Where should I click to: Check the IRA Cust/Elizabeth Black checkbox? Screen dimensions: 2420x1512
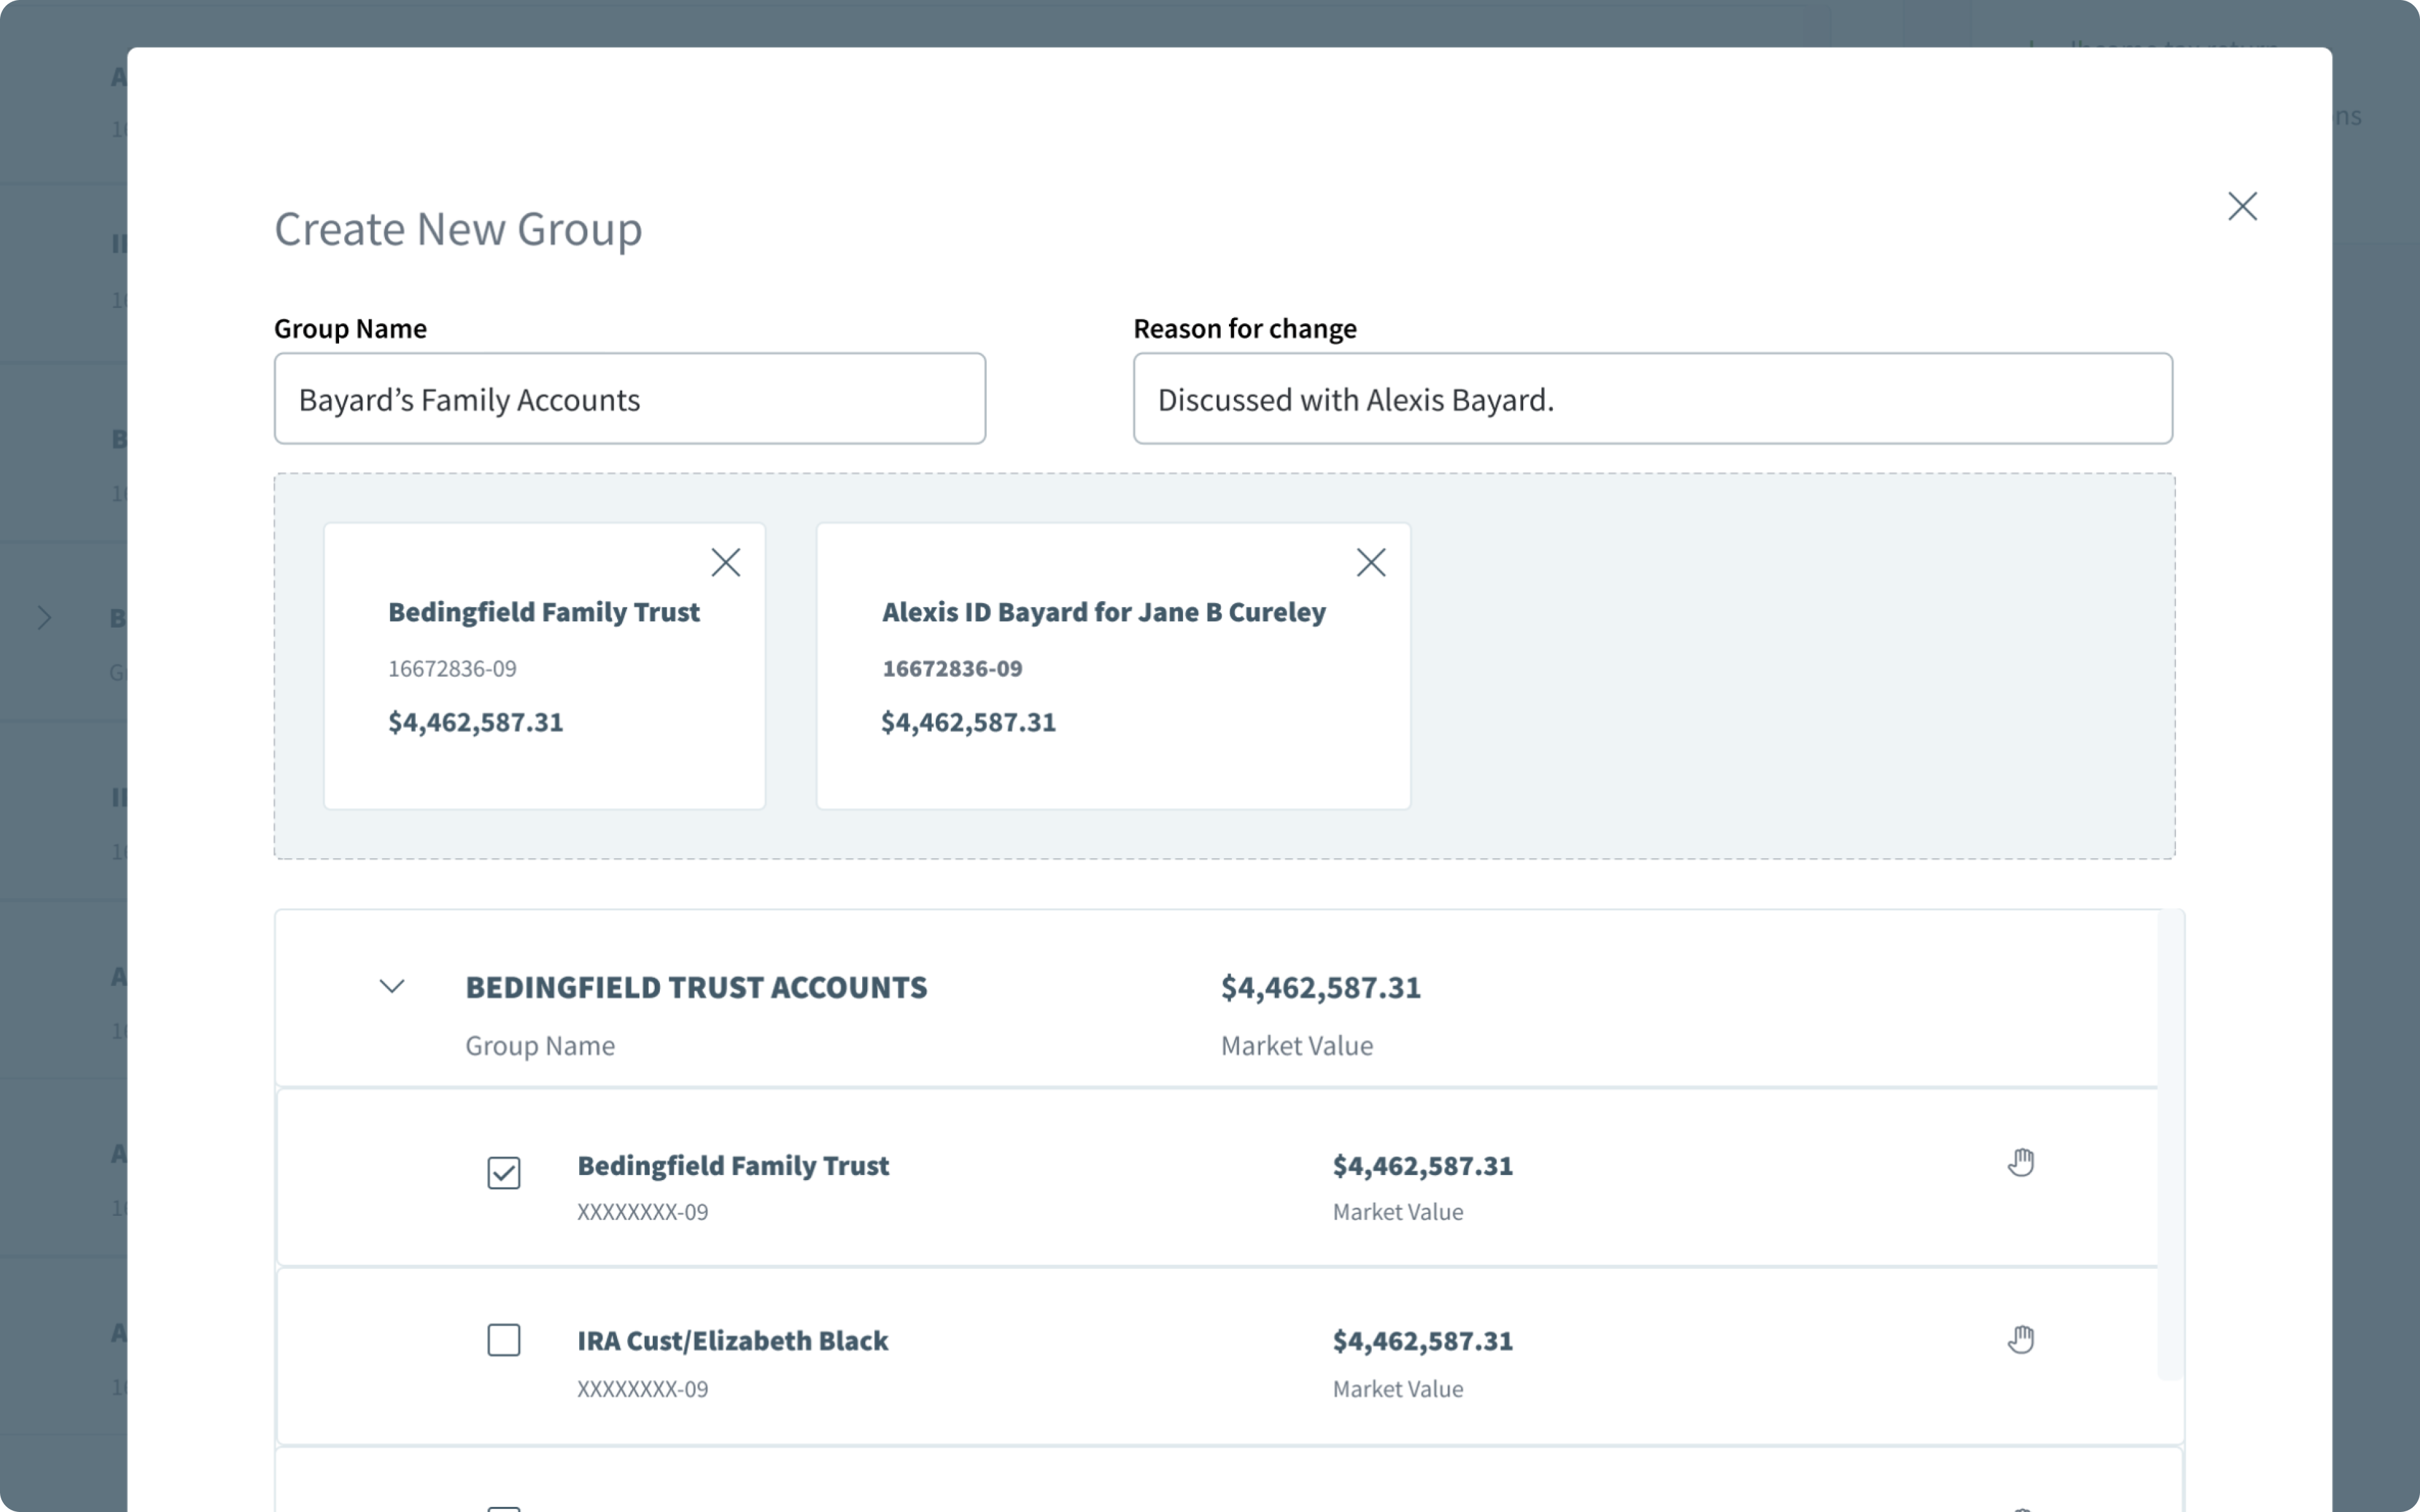pos(504,1340)
